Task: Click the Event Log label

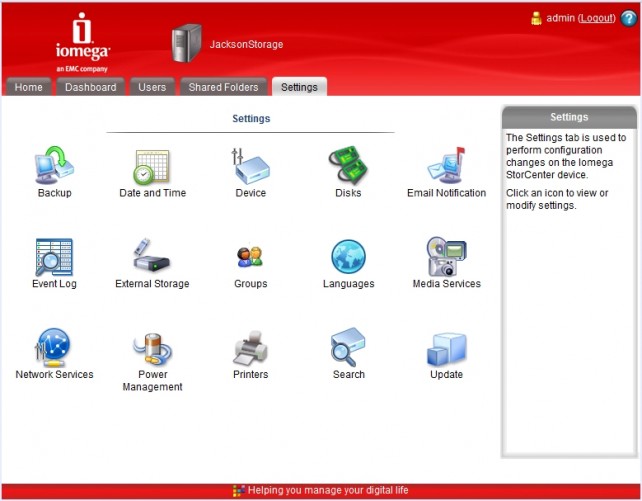Action: (54, 284)
